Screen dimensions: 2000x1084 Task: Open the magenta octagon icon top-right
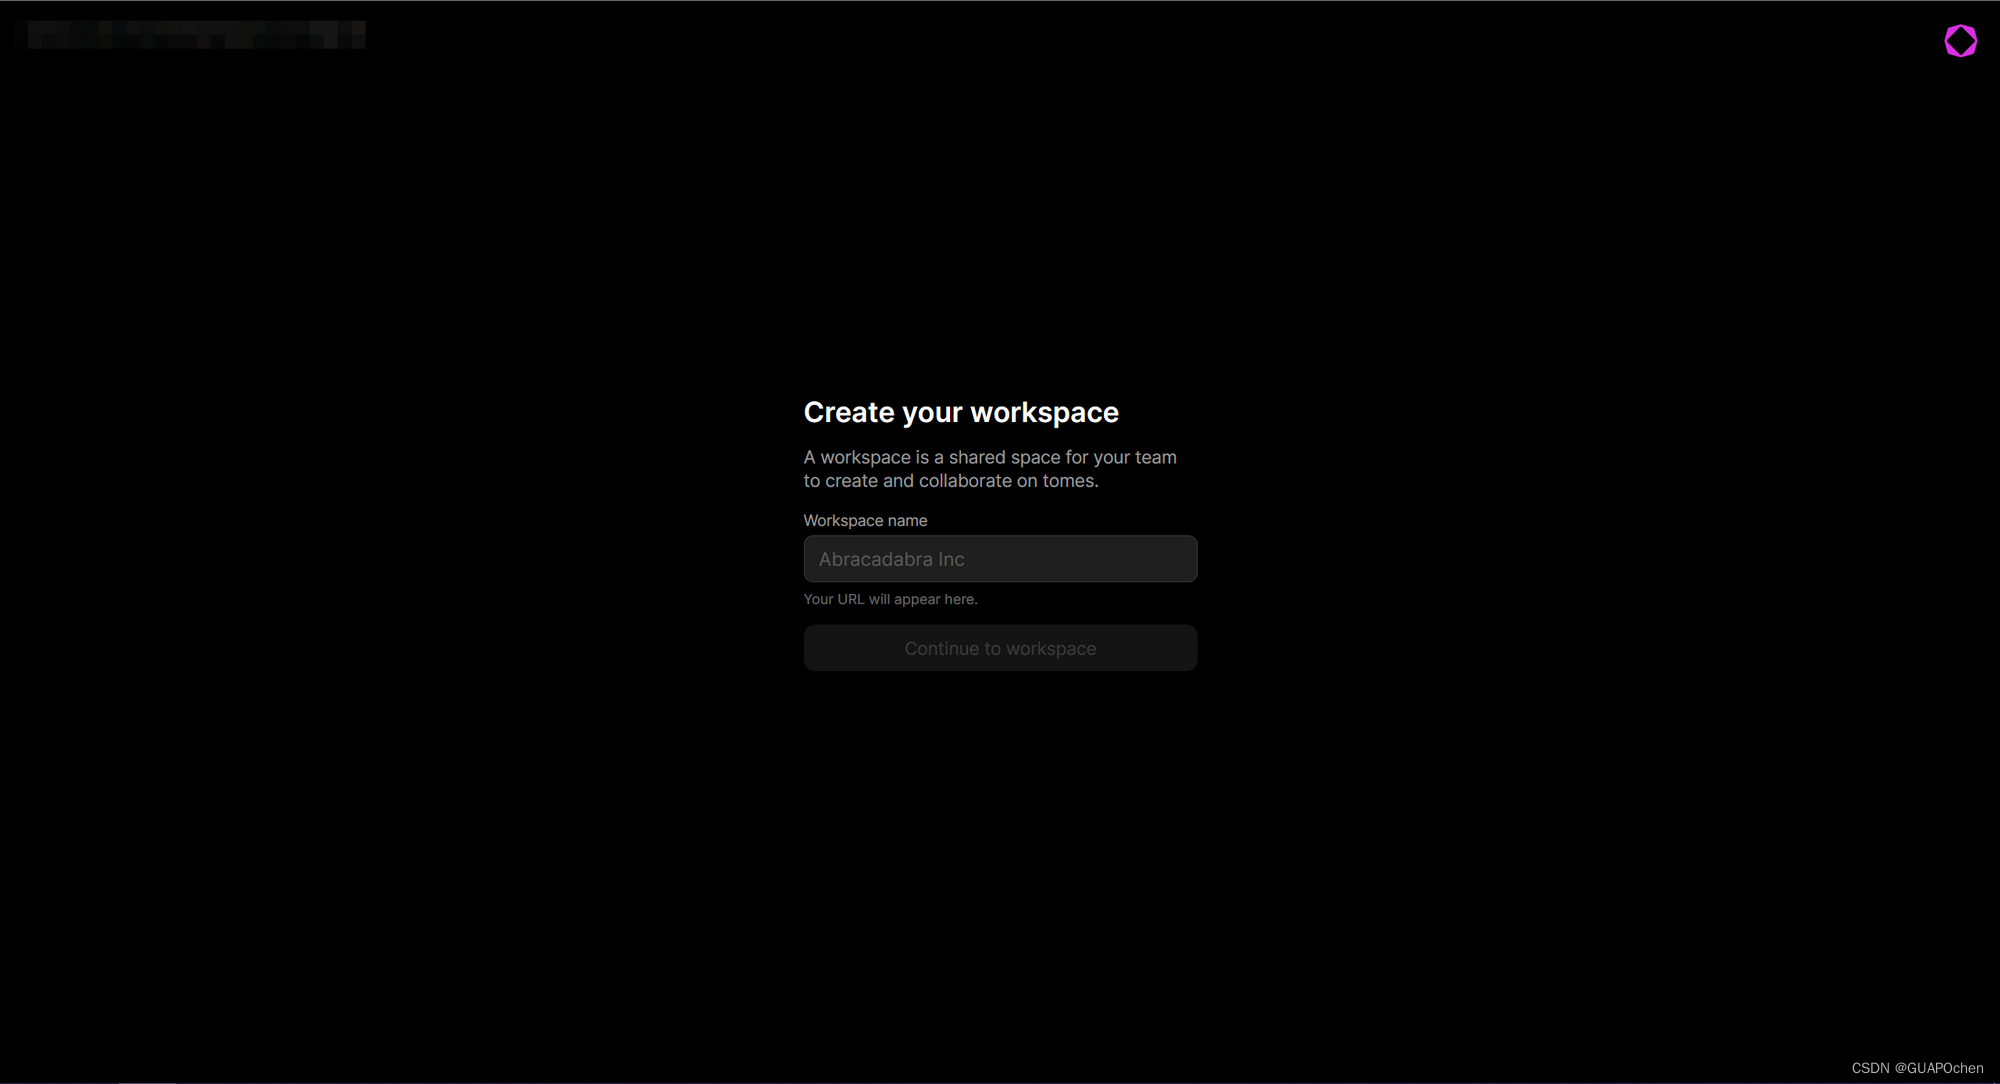point(1960,41)
